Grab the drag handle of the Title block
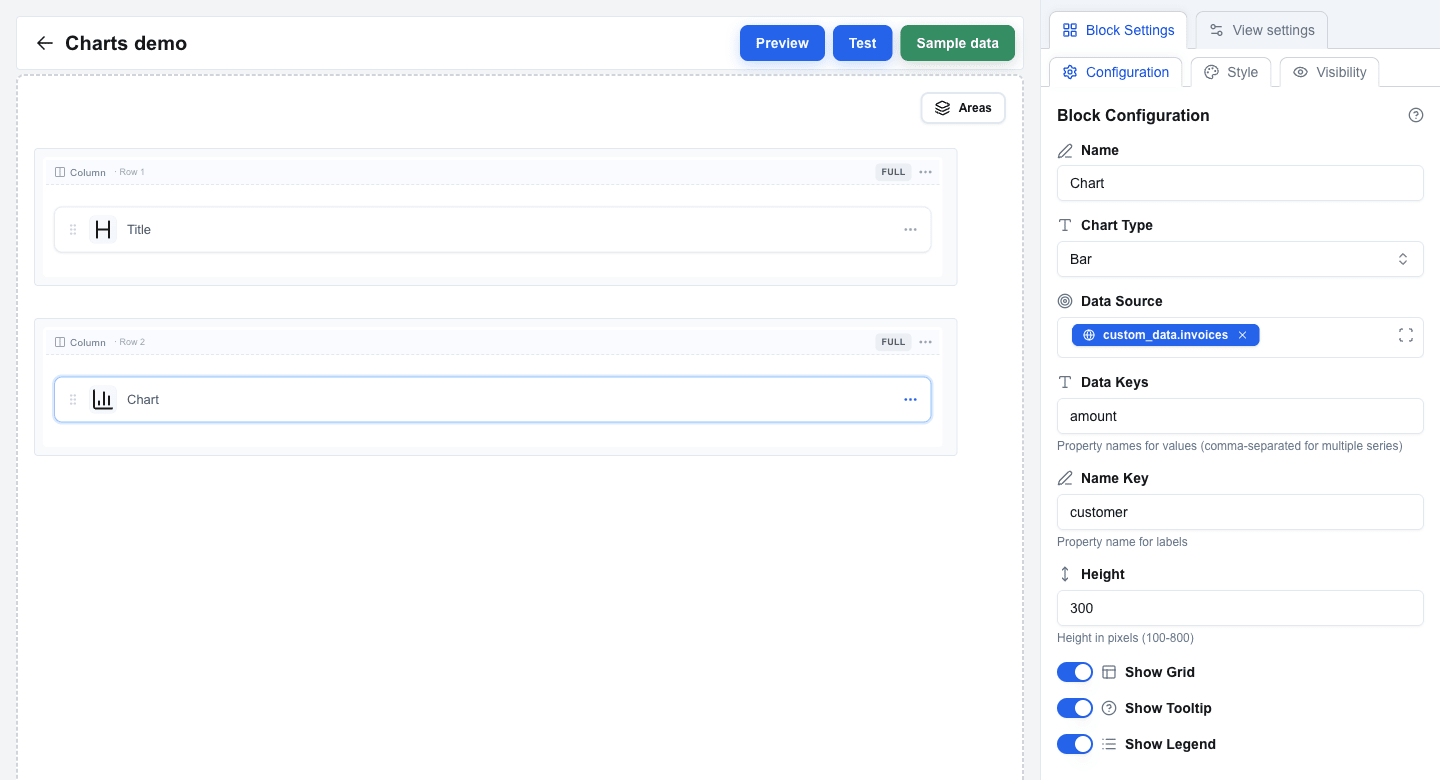Screen dimensions: 1440x780 (73, 230)
